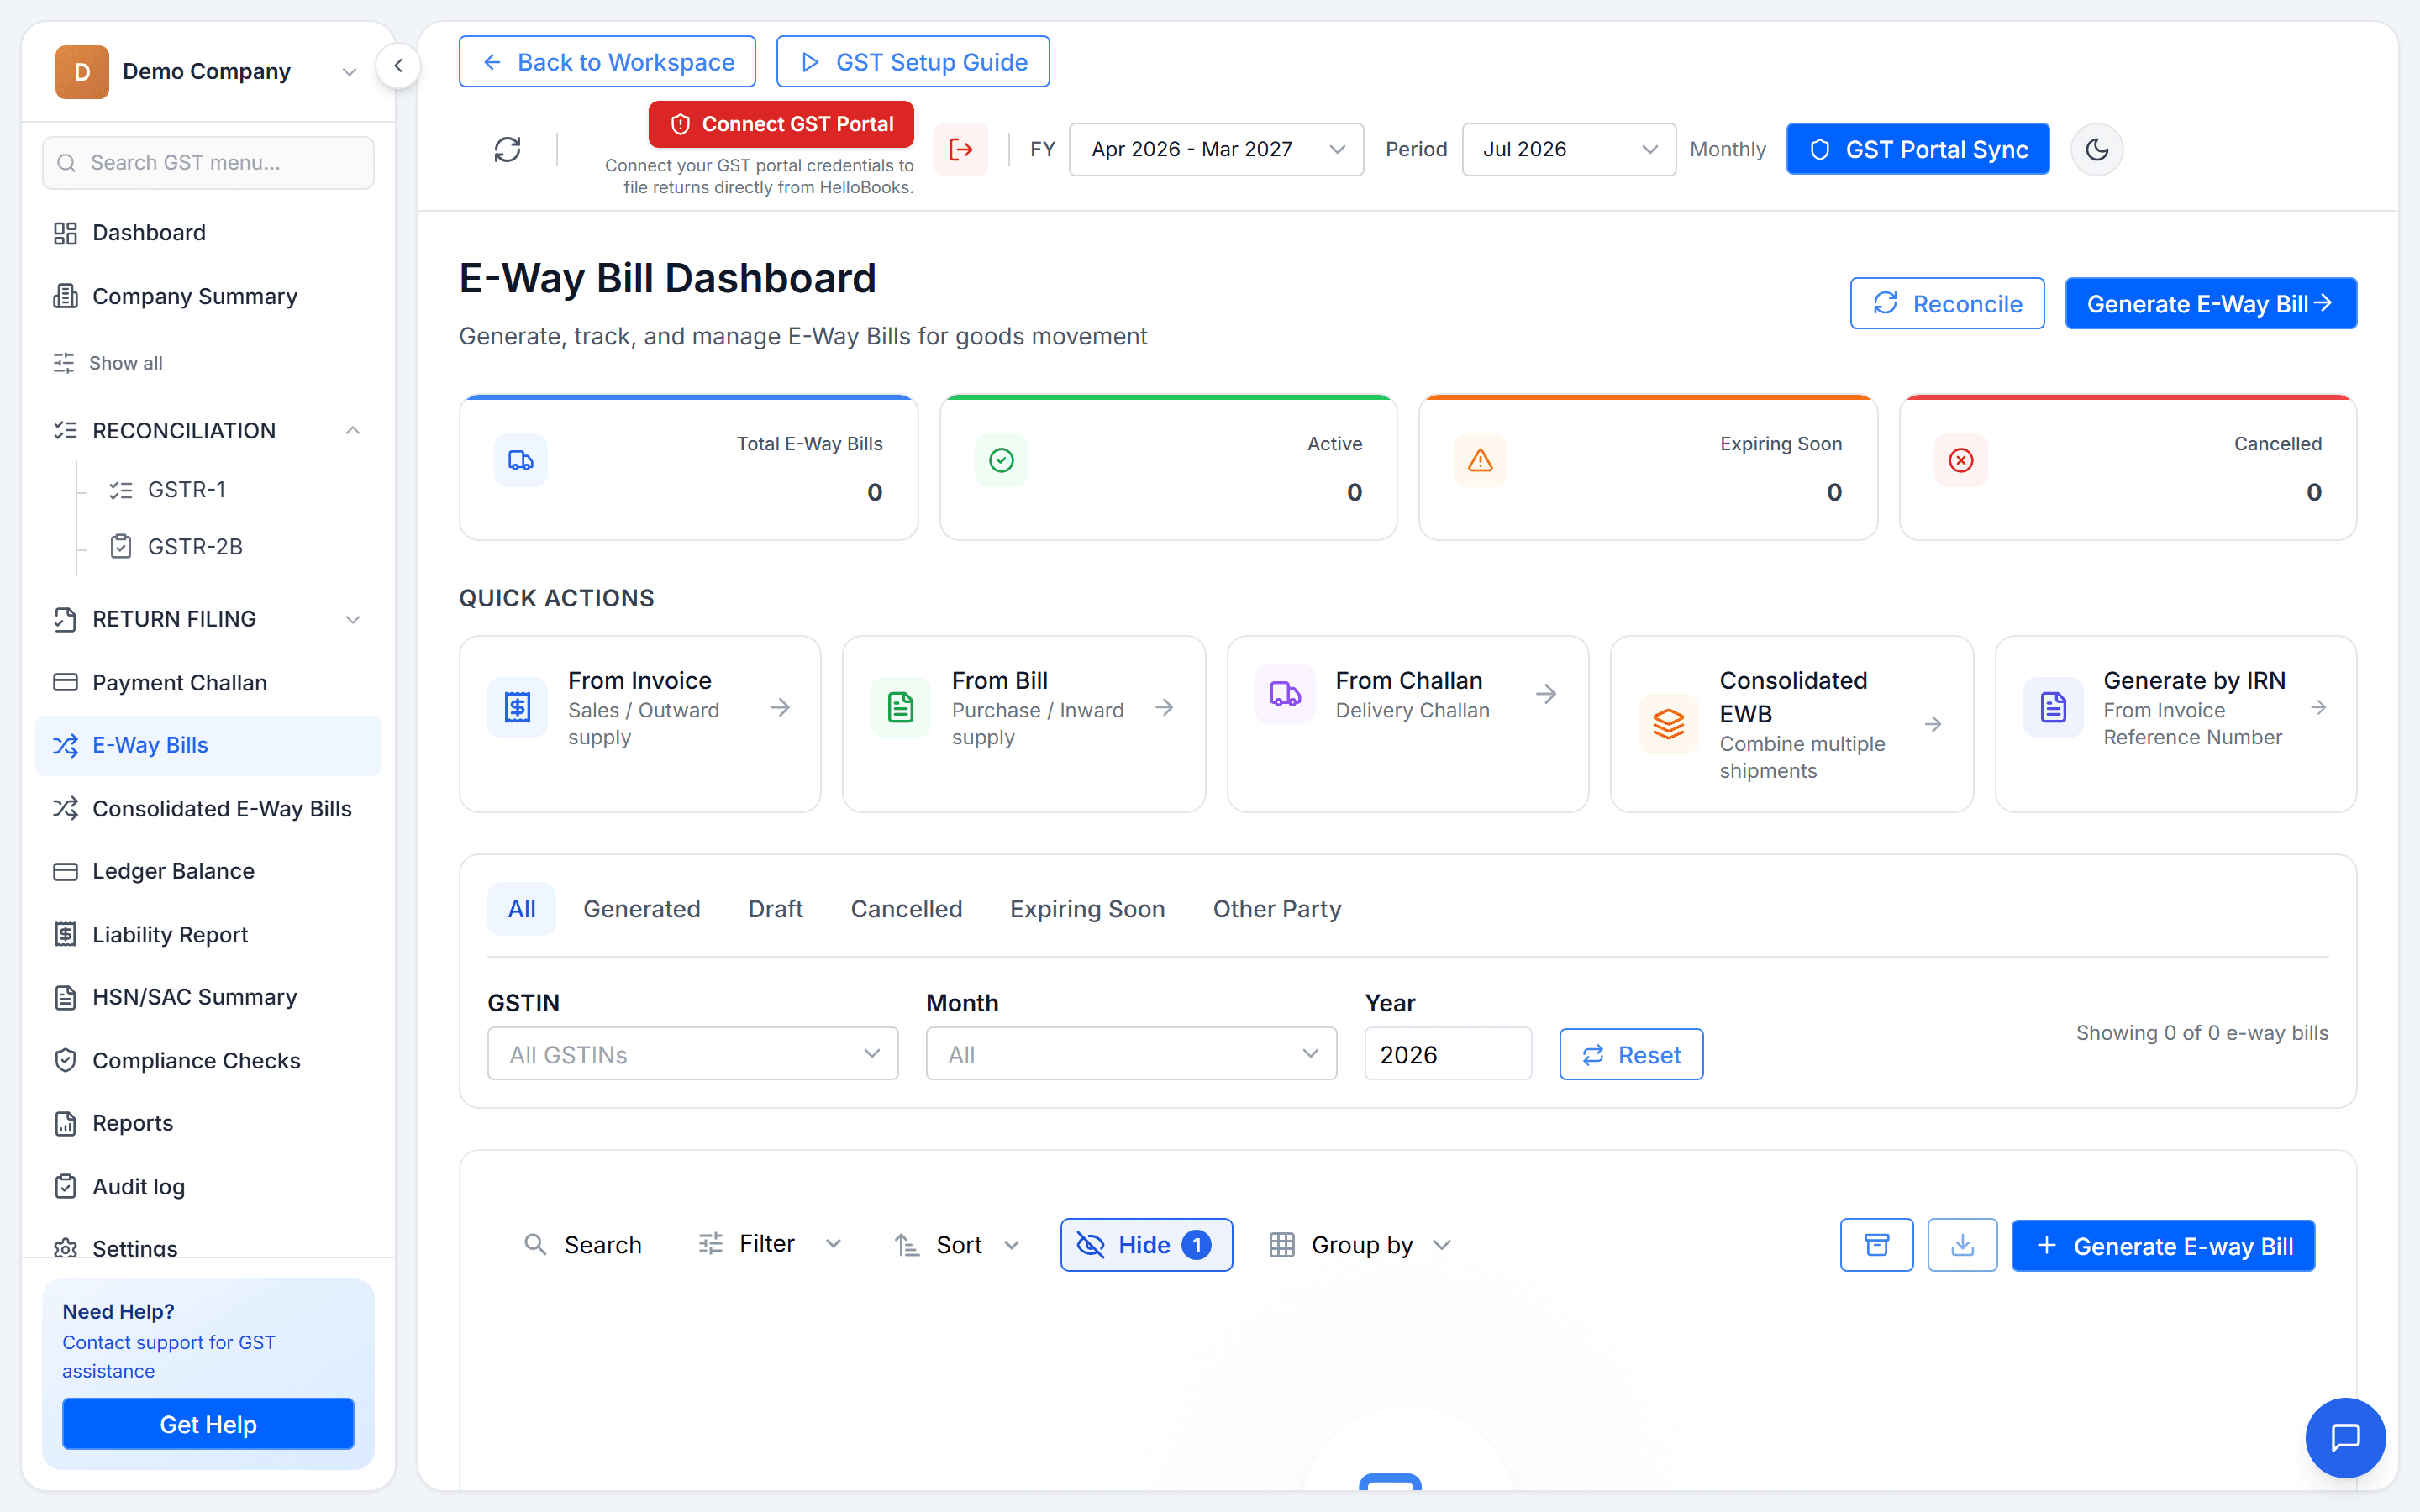Click the Reset filters button

tap(1631, 1055)
